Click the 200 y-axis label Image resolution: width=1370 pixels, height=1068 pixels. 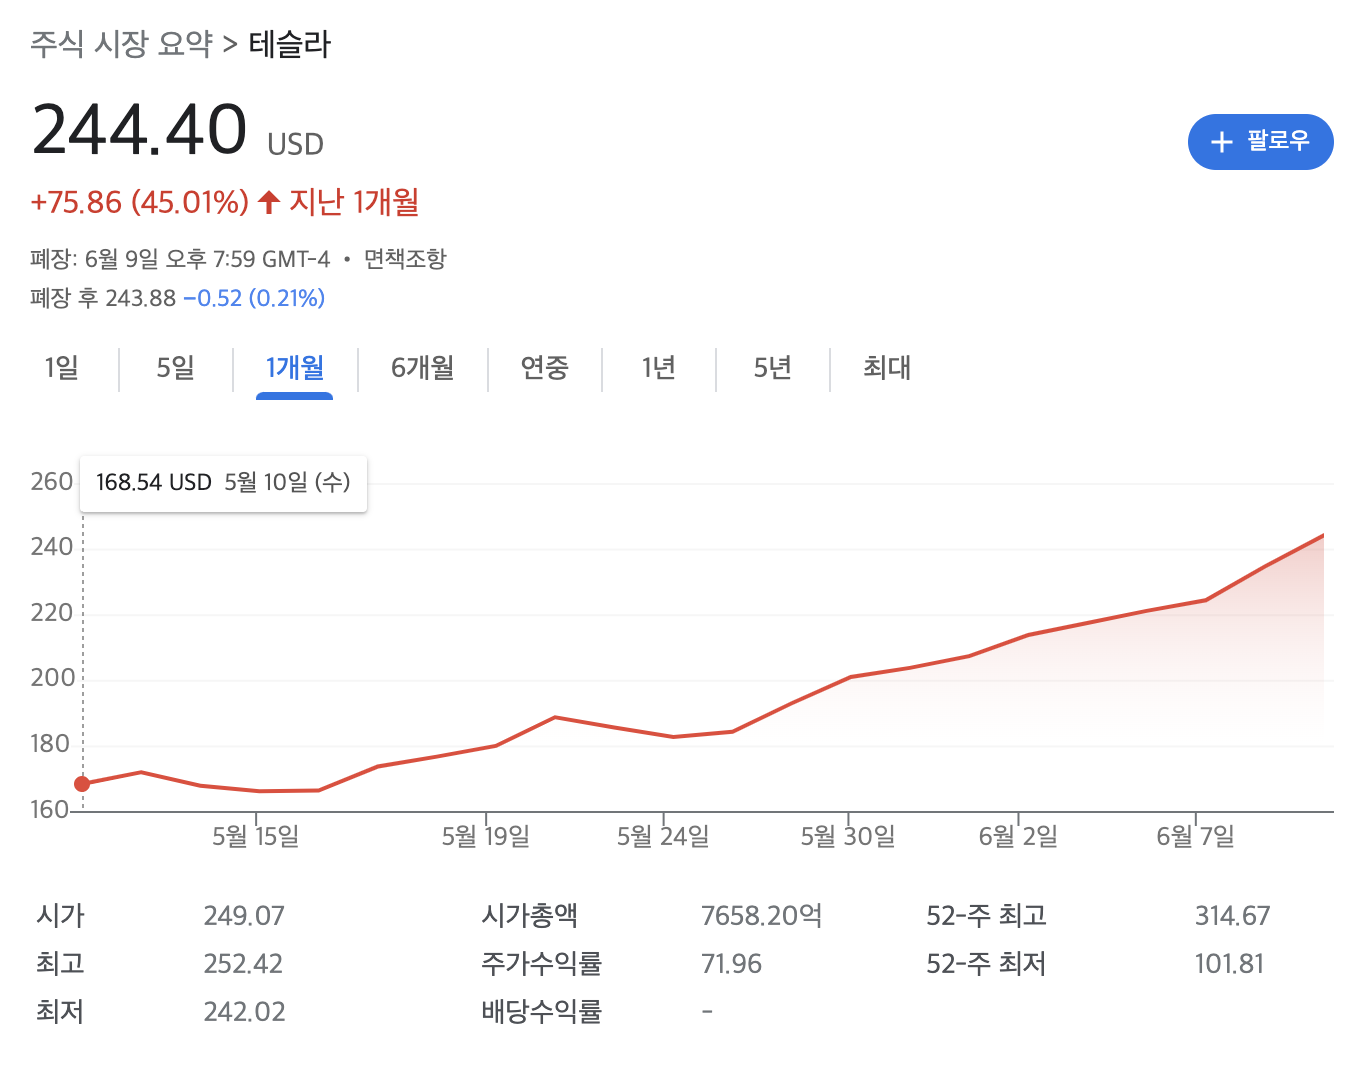click(52, 678)
